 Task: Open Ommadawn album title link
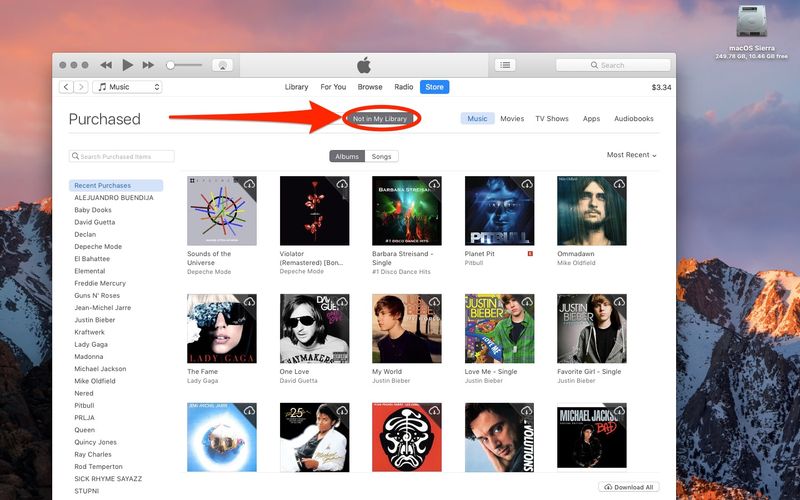[576, 254]
